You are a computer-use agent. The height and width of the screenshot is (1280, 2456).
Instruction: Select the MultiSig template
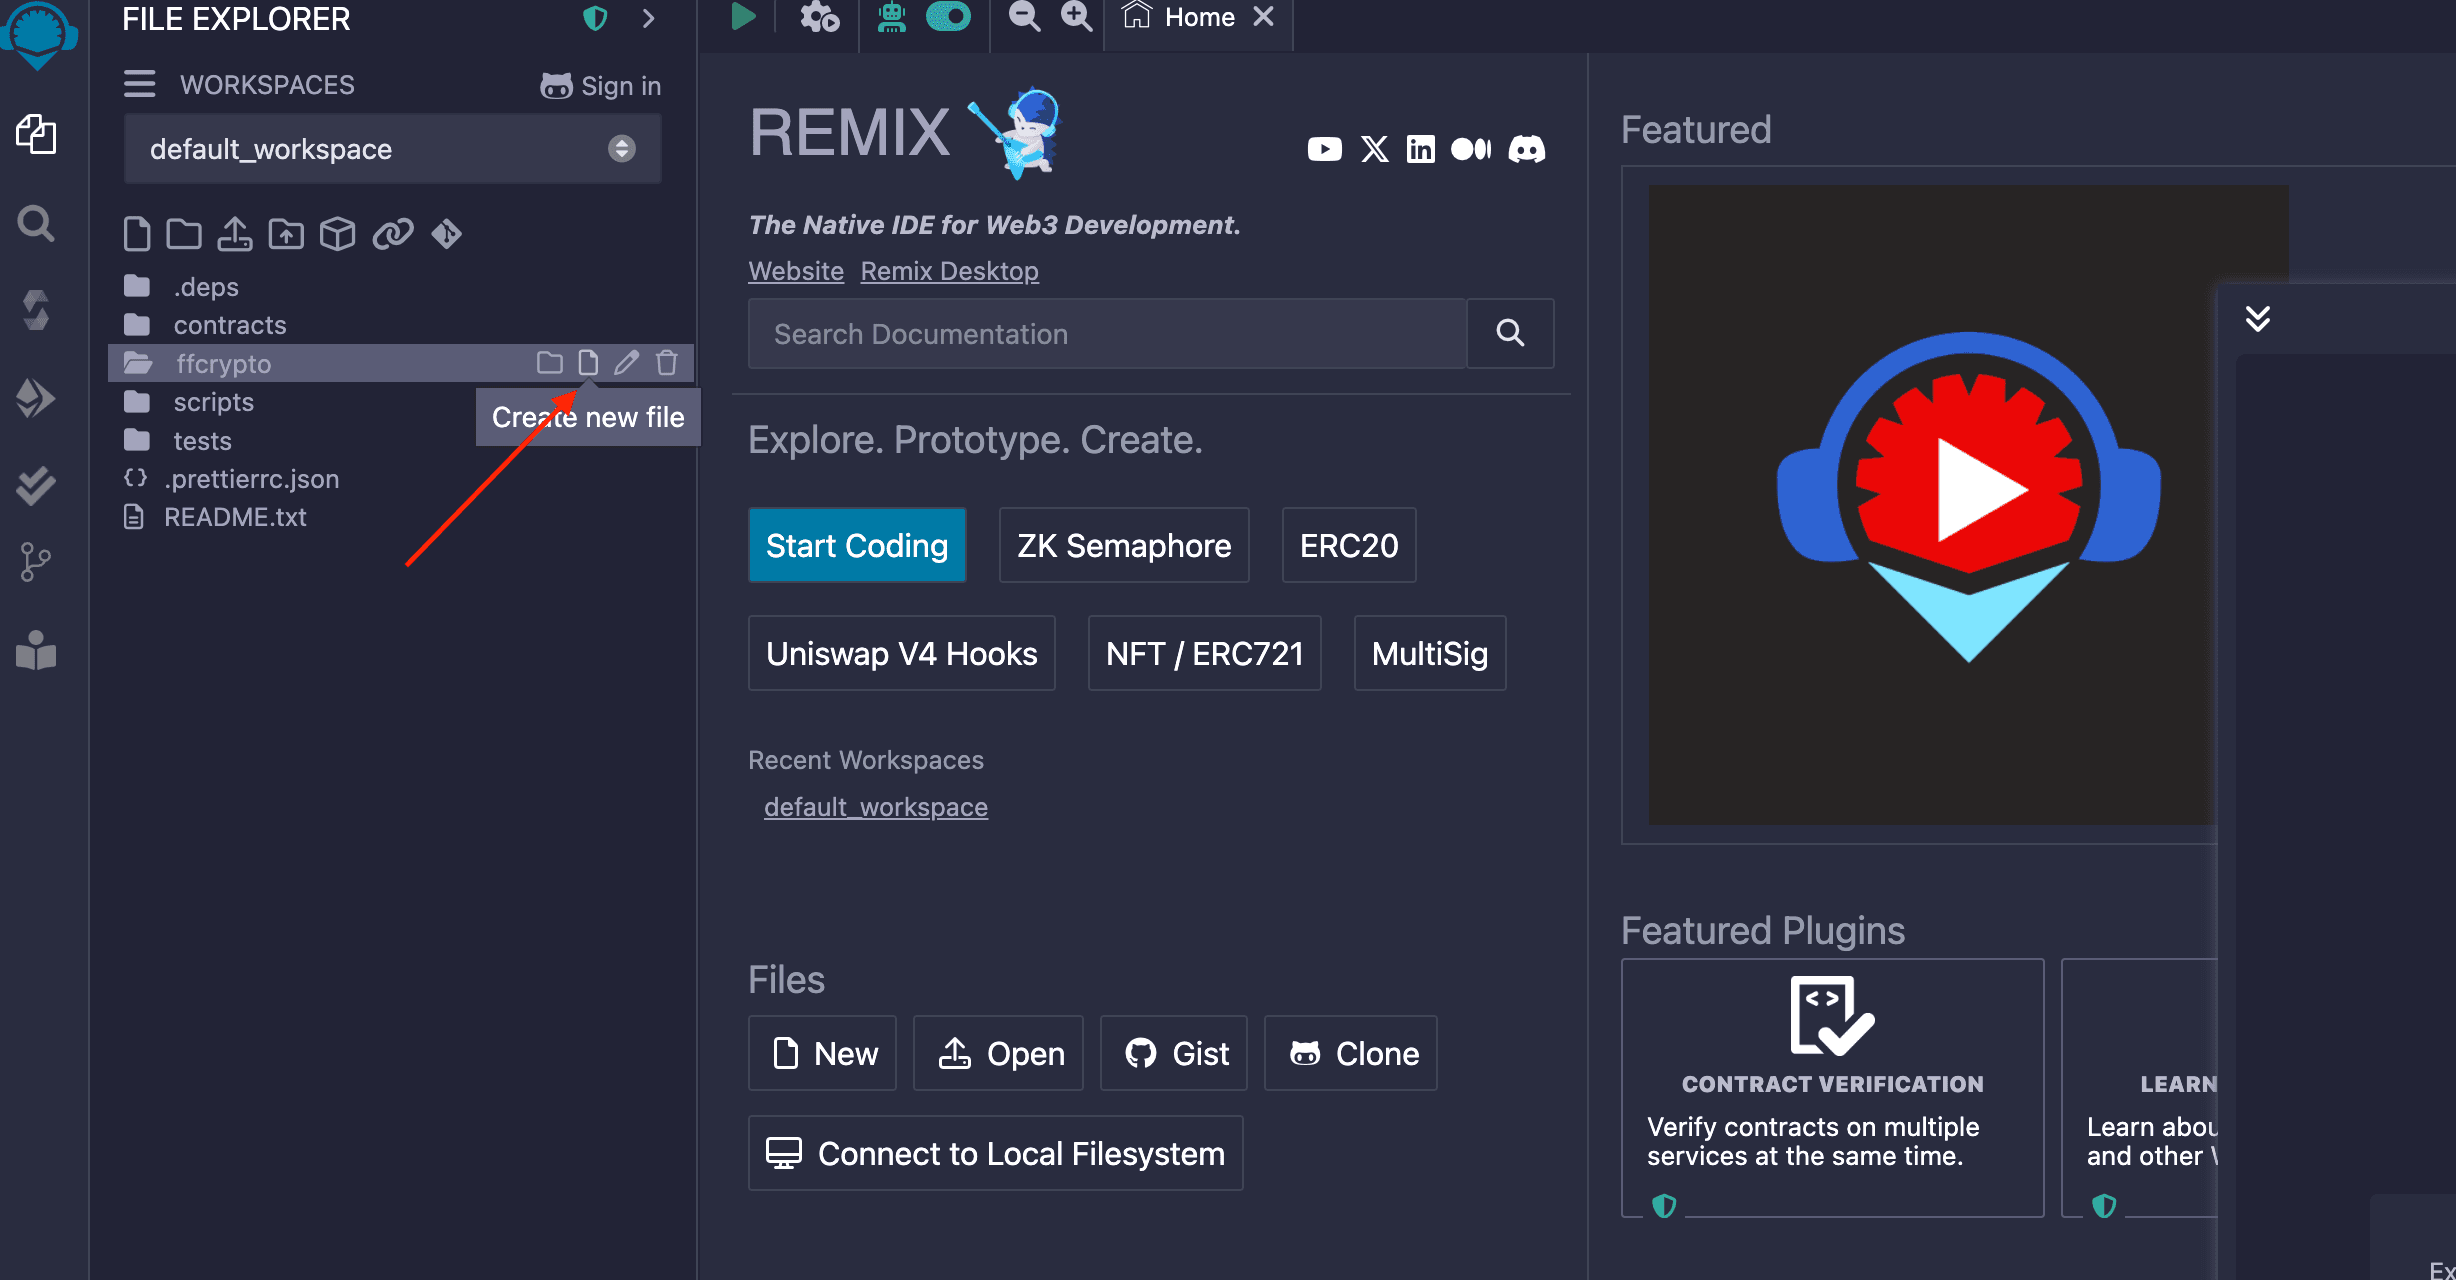[1430, 653]
